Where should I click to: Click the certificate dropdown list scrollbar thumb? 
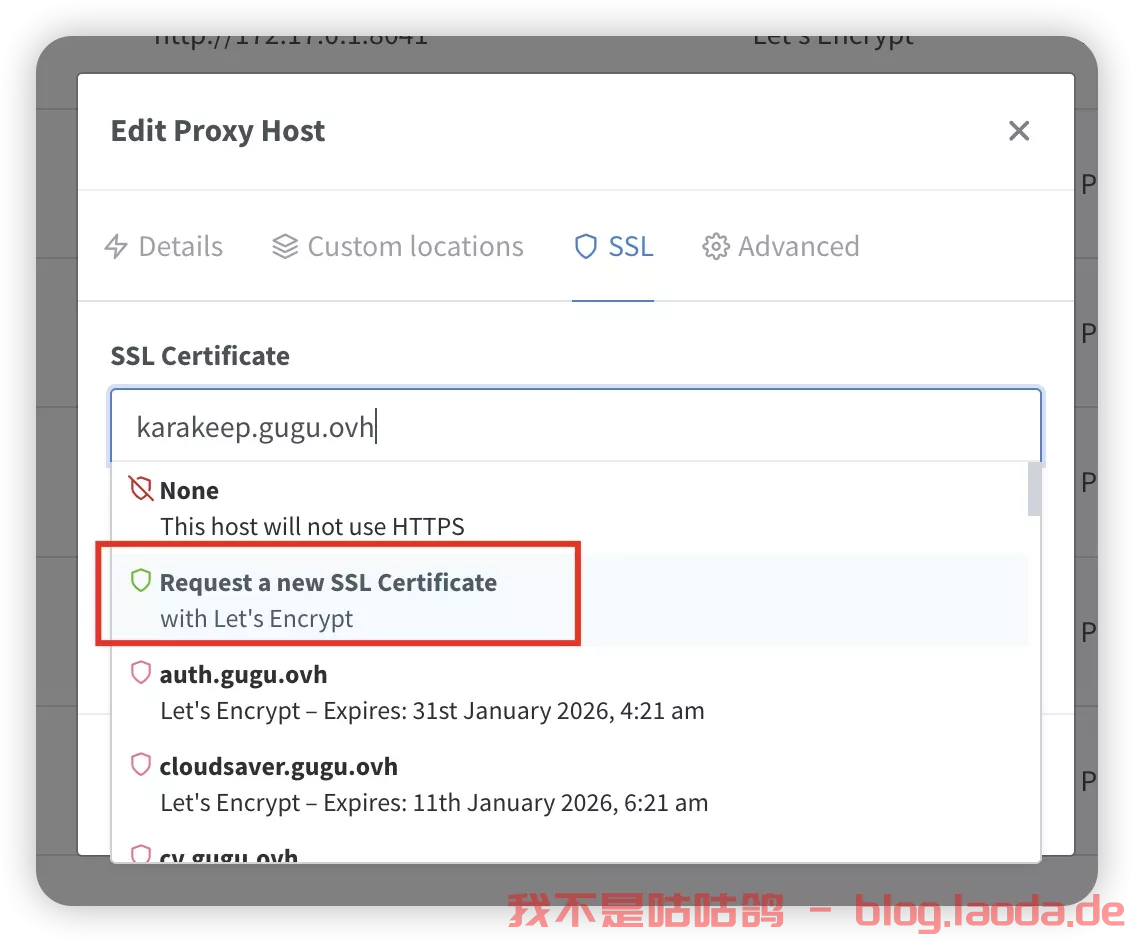1034,489
